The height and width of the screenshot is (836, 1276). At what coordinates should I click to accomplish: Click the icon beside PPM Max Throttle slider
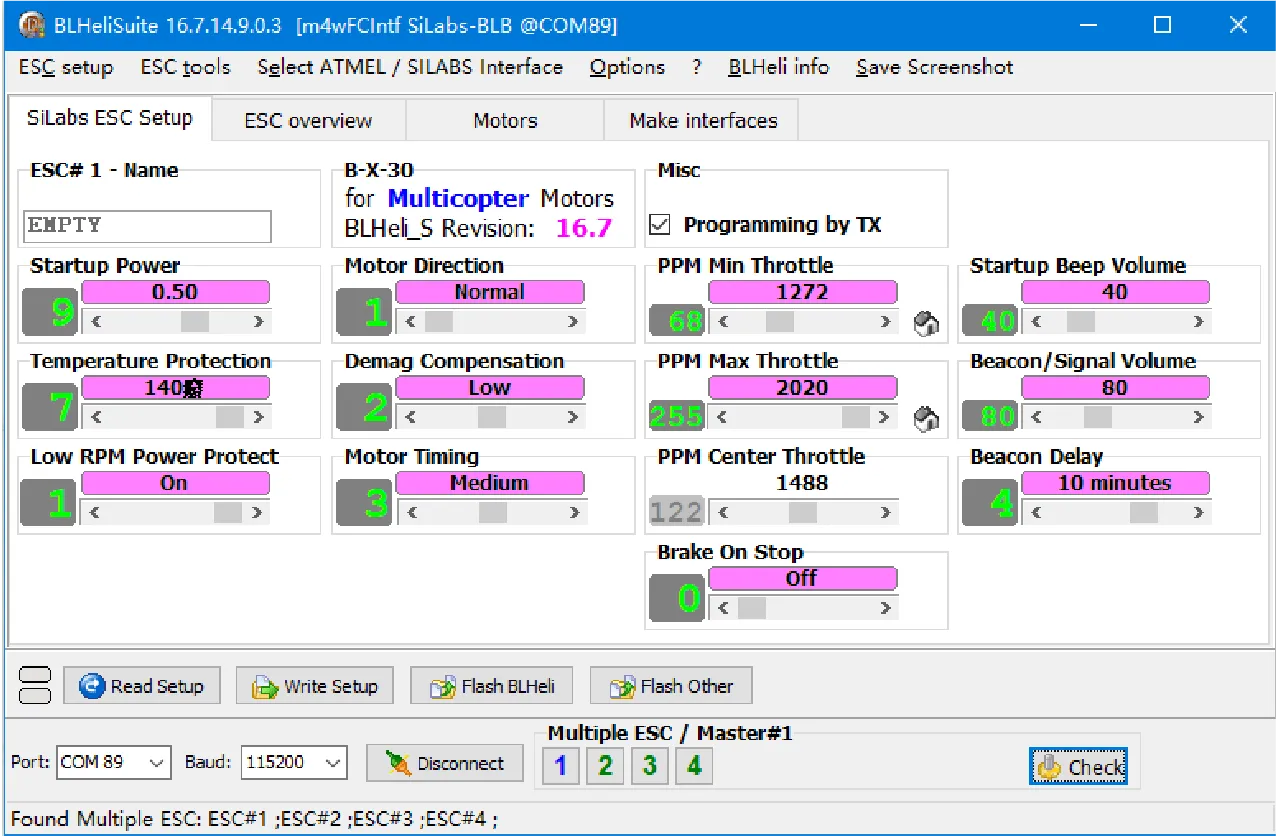tap(926, 417)
